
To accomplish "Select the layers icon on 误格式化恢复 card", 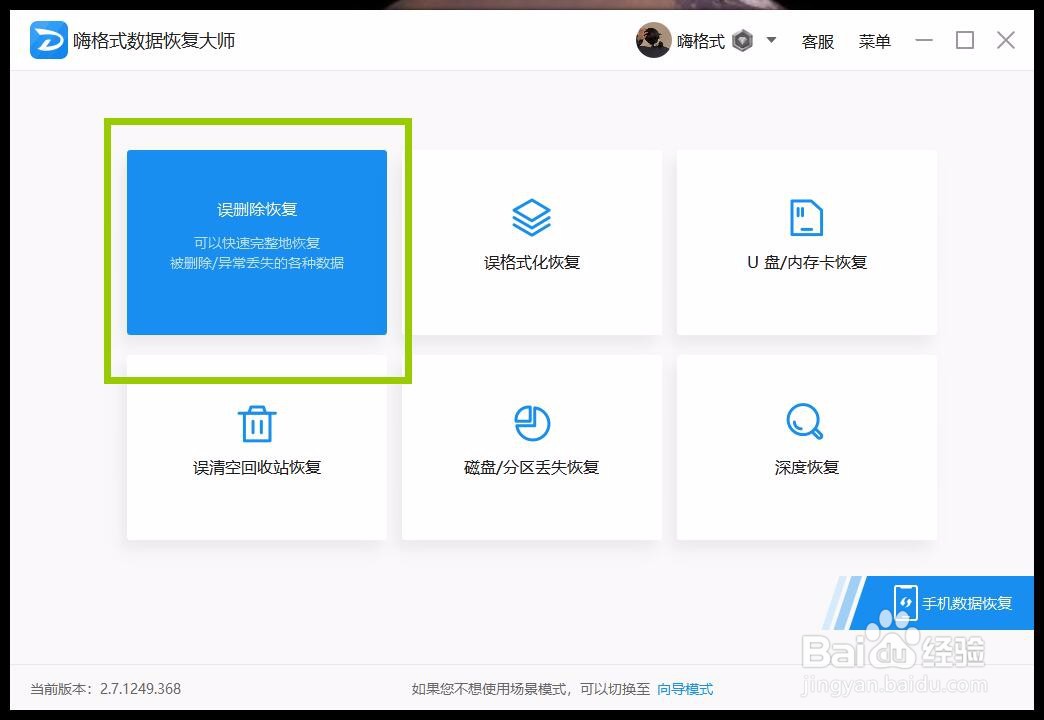I will [531, 215].
